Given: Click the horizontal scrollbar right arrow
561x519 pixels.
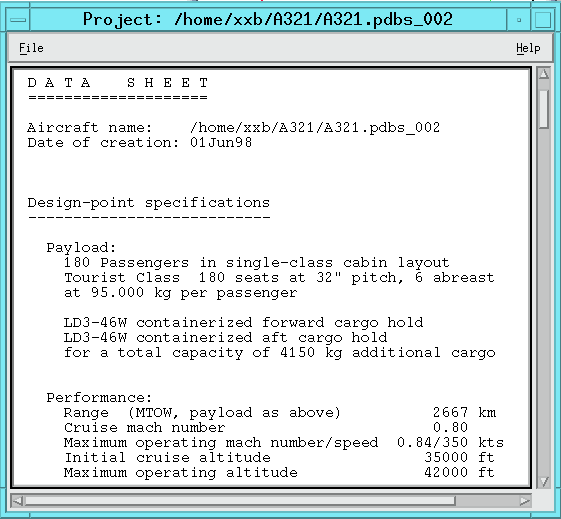Looking at the screenshot, I should (525, 501).
